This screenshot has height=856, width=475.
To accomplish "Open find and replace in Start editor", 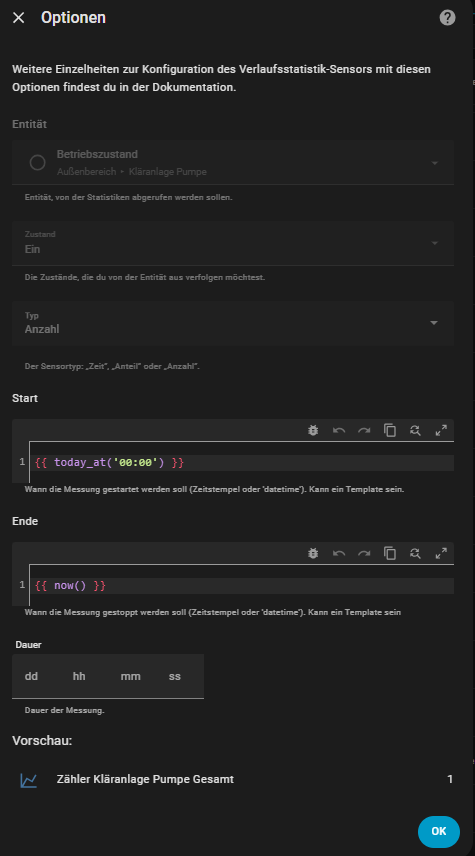I will (x=415, y=430).
